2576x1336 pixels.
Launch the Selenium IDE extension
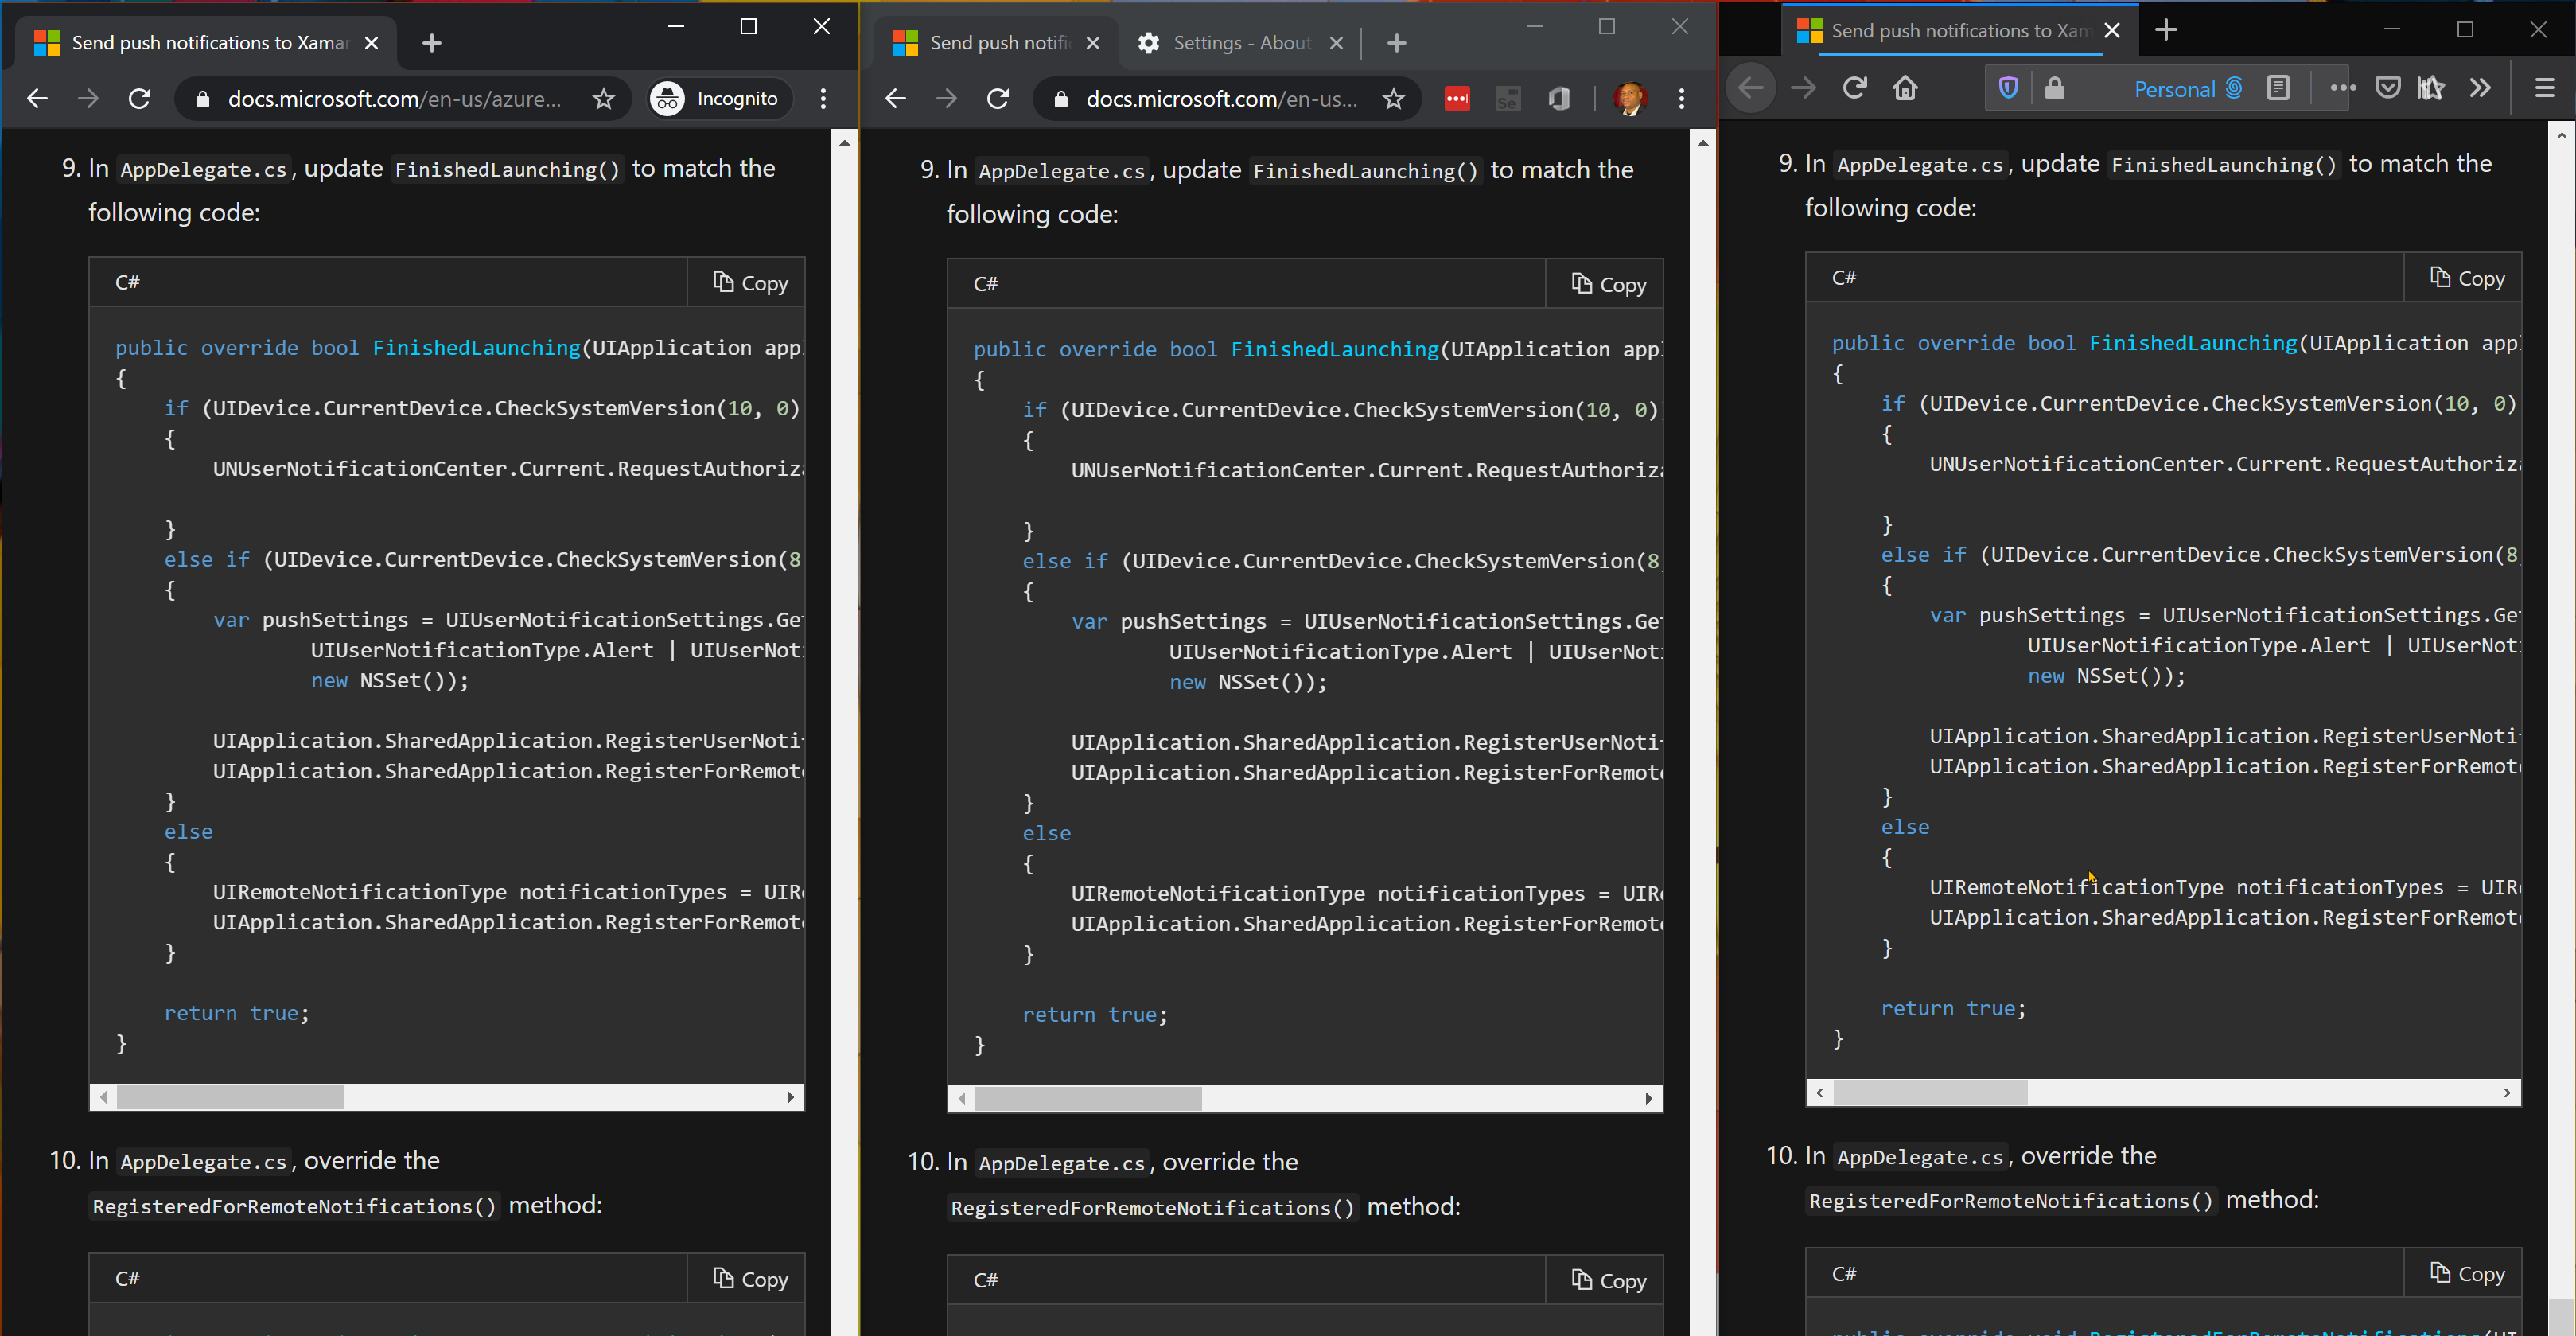1507,98
